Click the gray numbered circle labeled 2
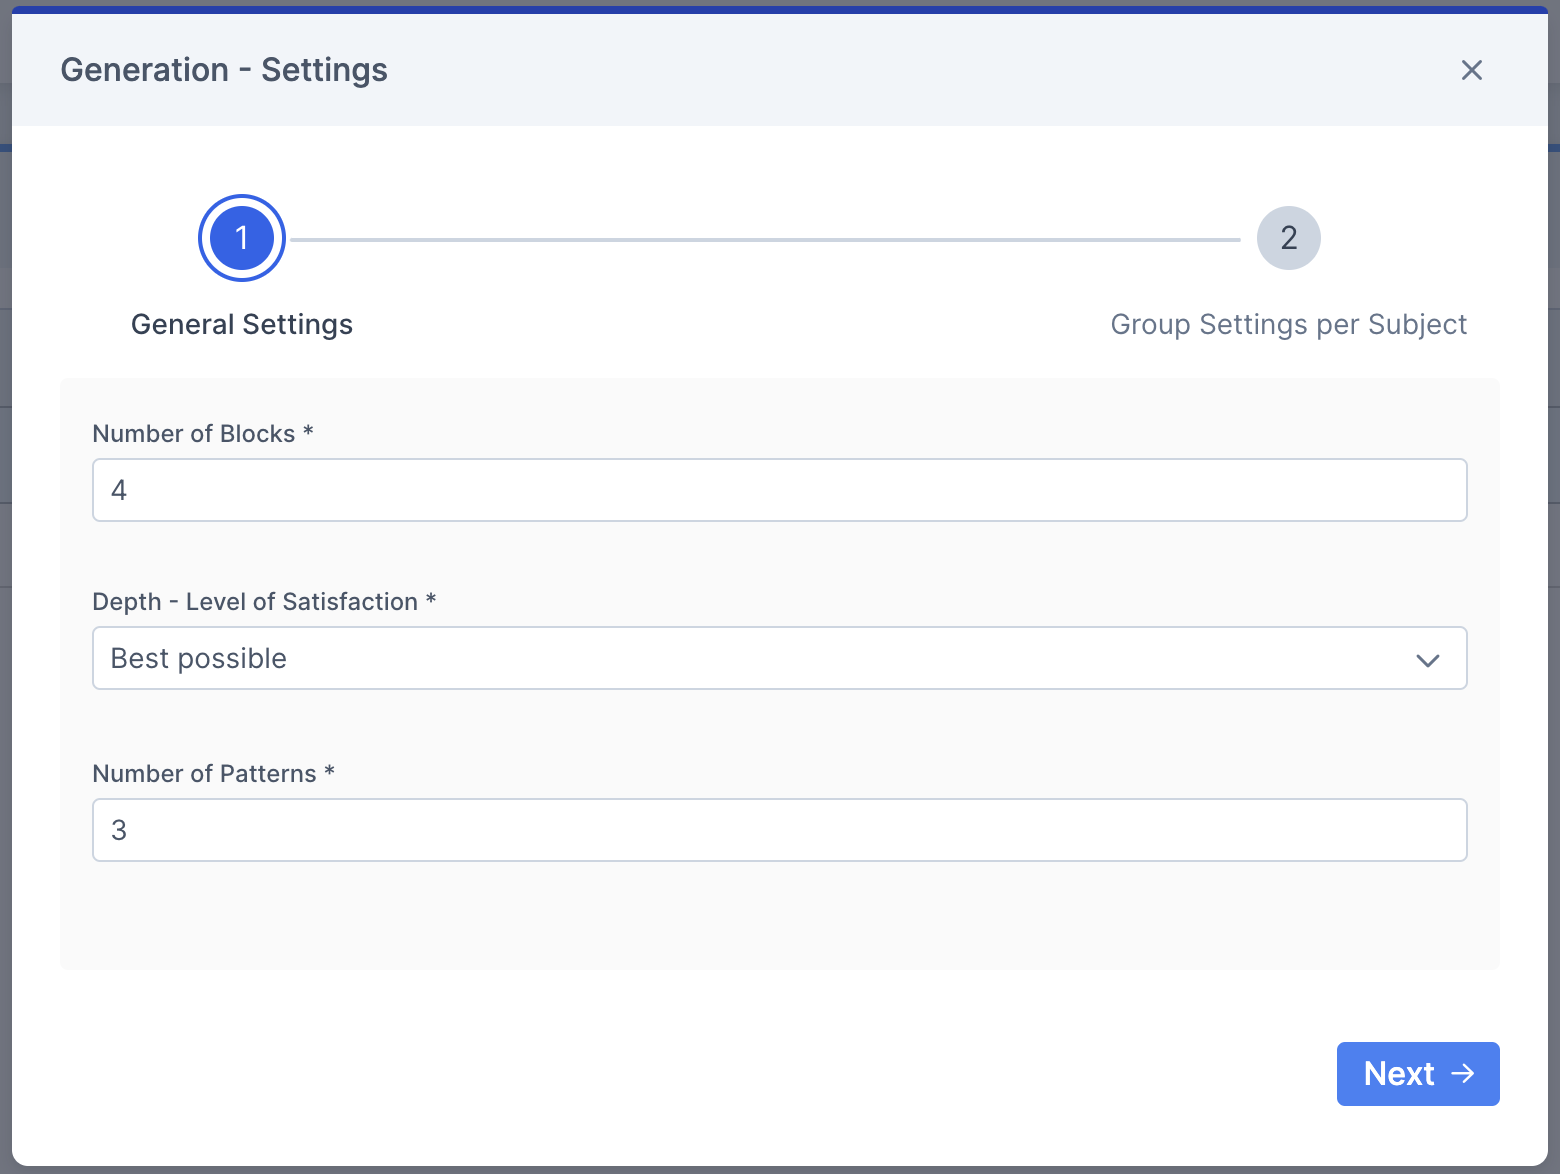This screenshot has height=1174, width=1560. [1289, 238]
